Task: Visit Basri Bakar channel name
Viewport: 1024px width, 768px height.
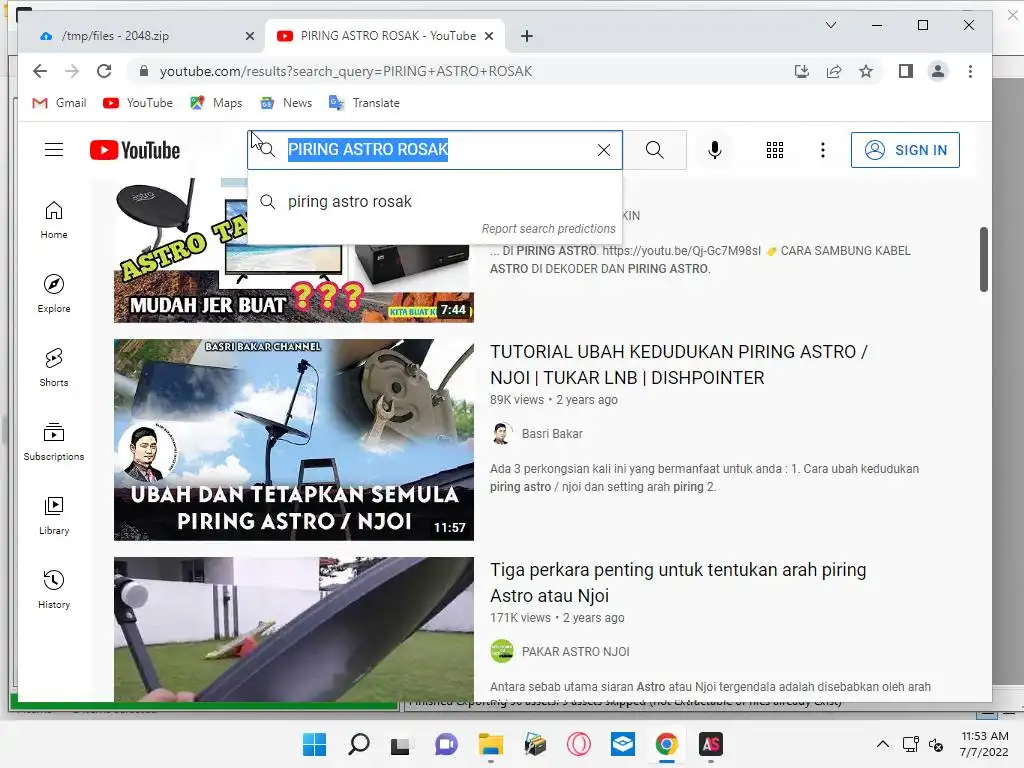Action: click(552, 434)
